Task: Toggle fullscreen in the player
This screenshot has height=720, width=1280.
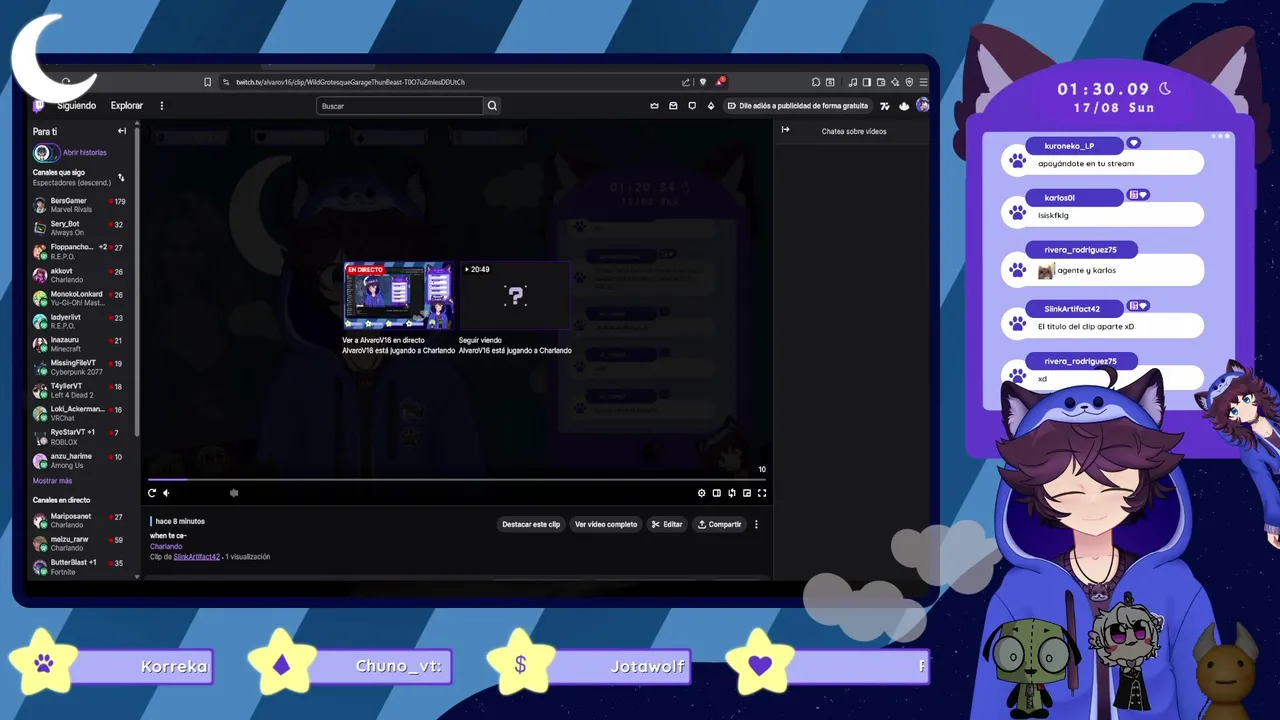Action: pos(762,493)
